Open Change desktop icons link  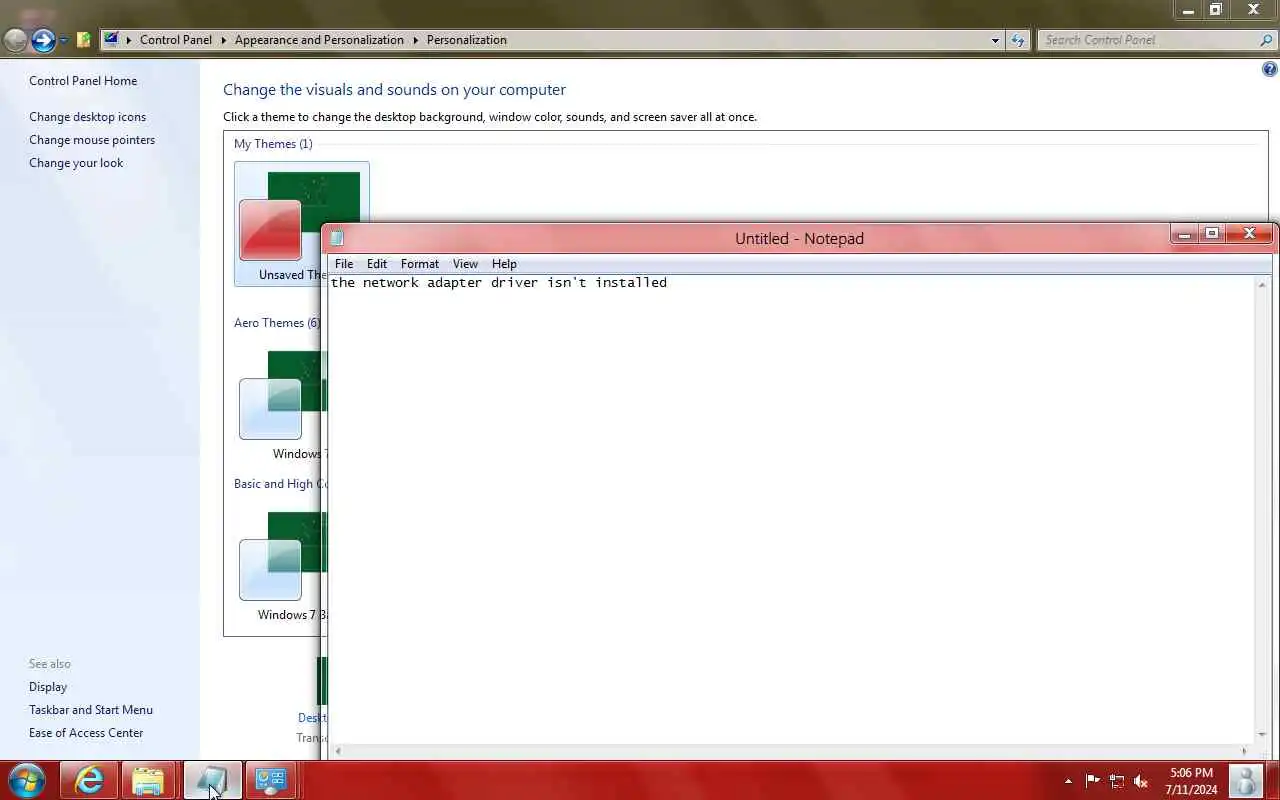pyautogui.click(x=87, y=117)
